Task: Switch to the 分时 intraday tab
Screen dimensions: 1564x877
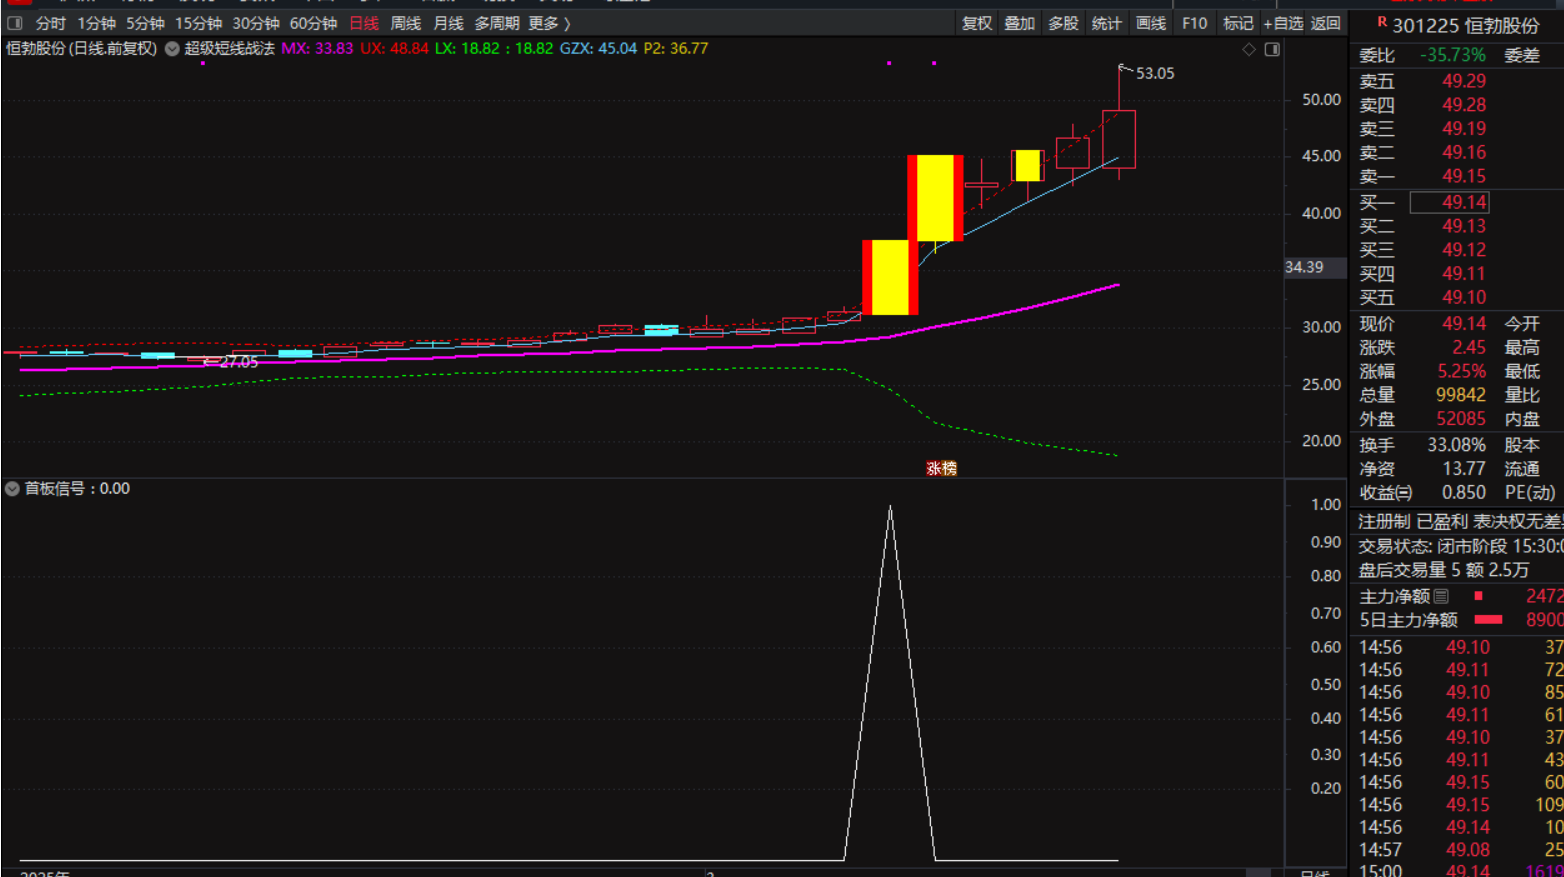Action: pos(50,23)
